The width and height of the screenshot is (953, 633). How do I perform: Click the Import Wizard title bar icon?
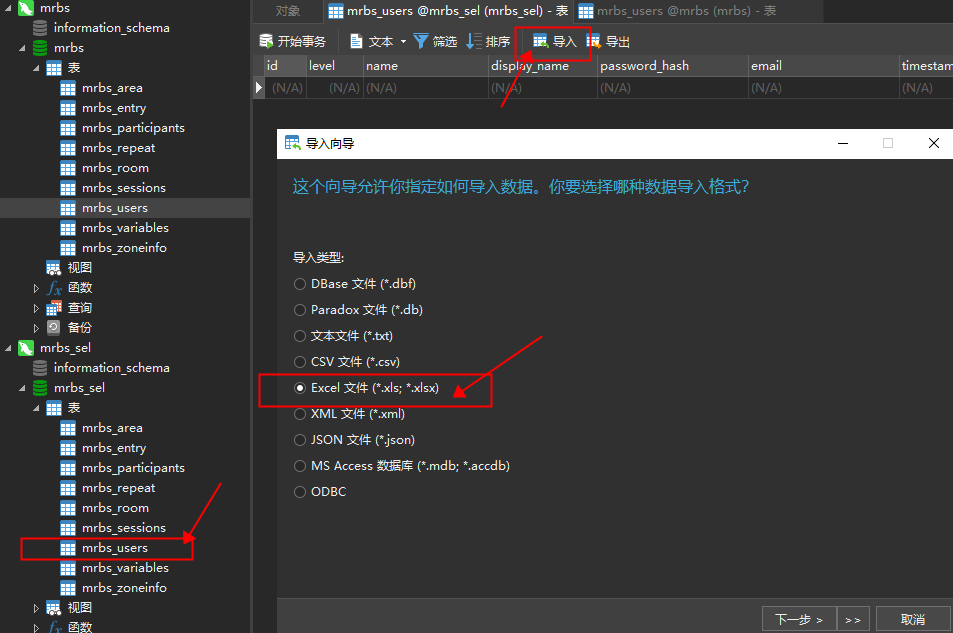292,143
